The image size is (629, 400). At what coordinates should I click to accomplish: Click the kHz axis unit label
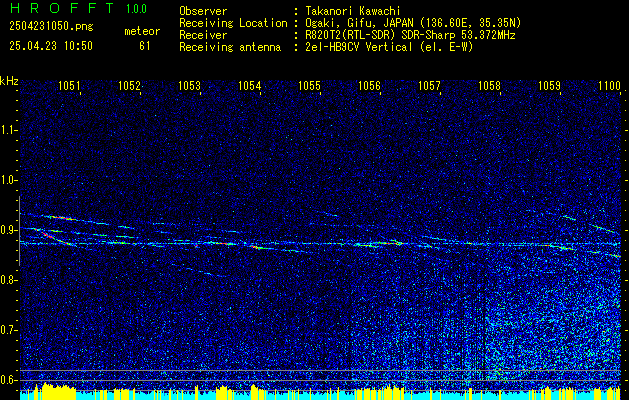click(9, 81)
